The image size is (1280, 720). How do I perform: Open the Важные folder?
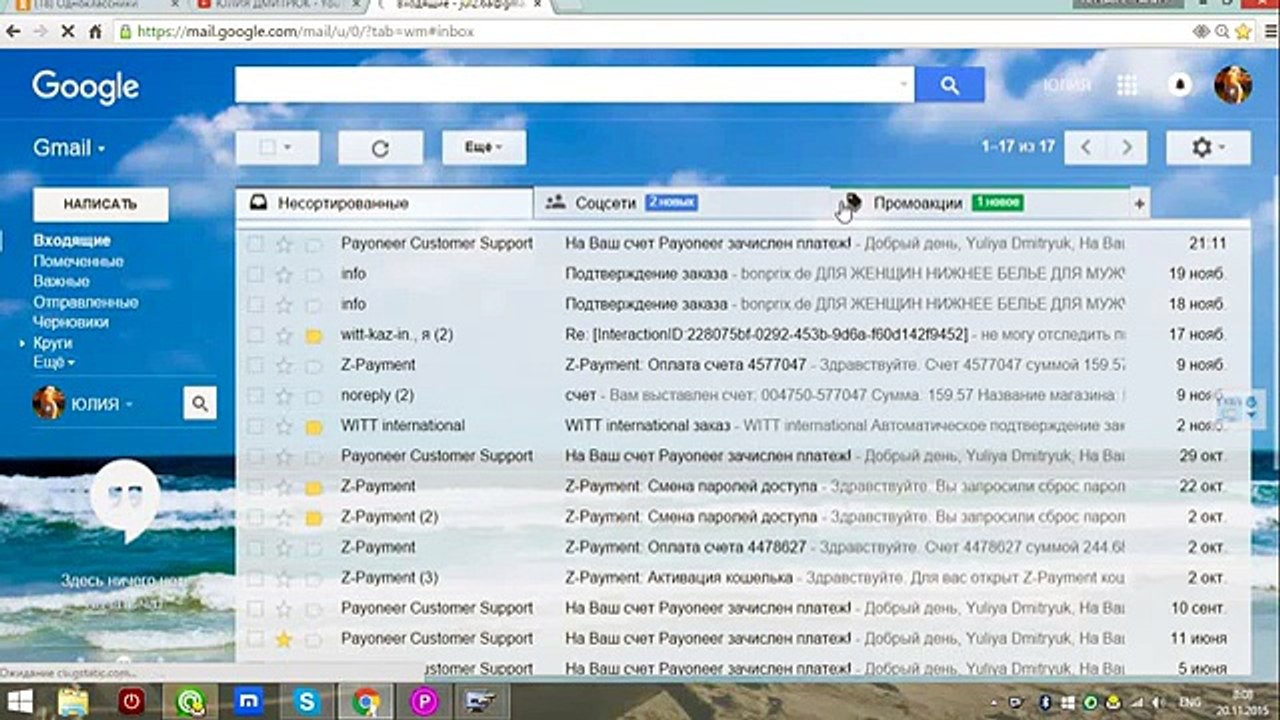click(61, 281)
